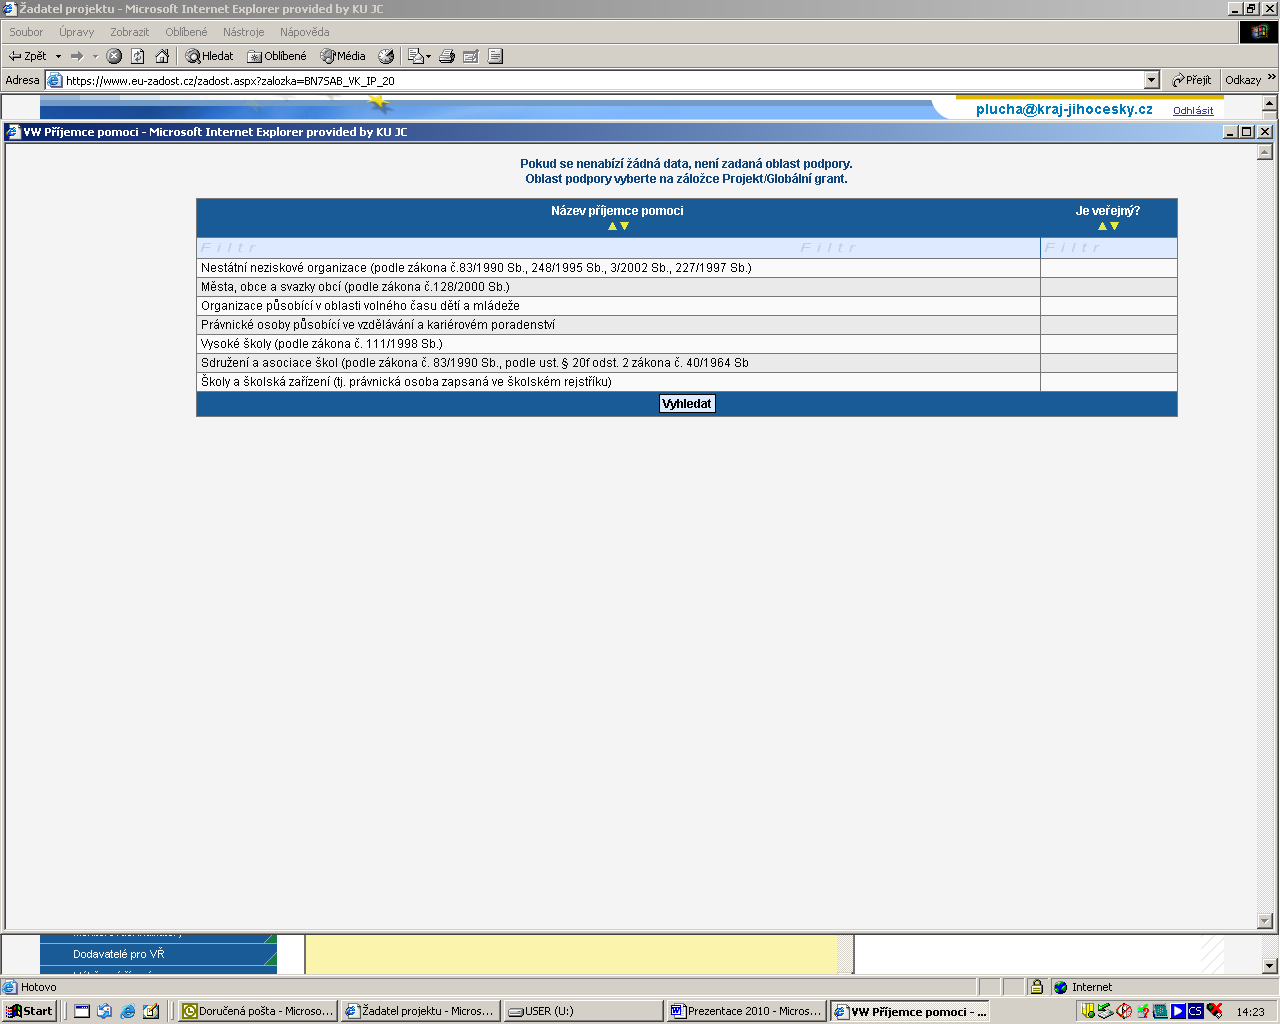This screenshot has height=1024, width=1280.
Task: Go to the Home page icon
Action: pyautogui.click(x=162, y=56)
